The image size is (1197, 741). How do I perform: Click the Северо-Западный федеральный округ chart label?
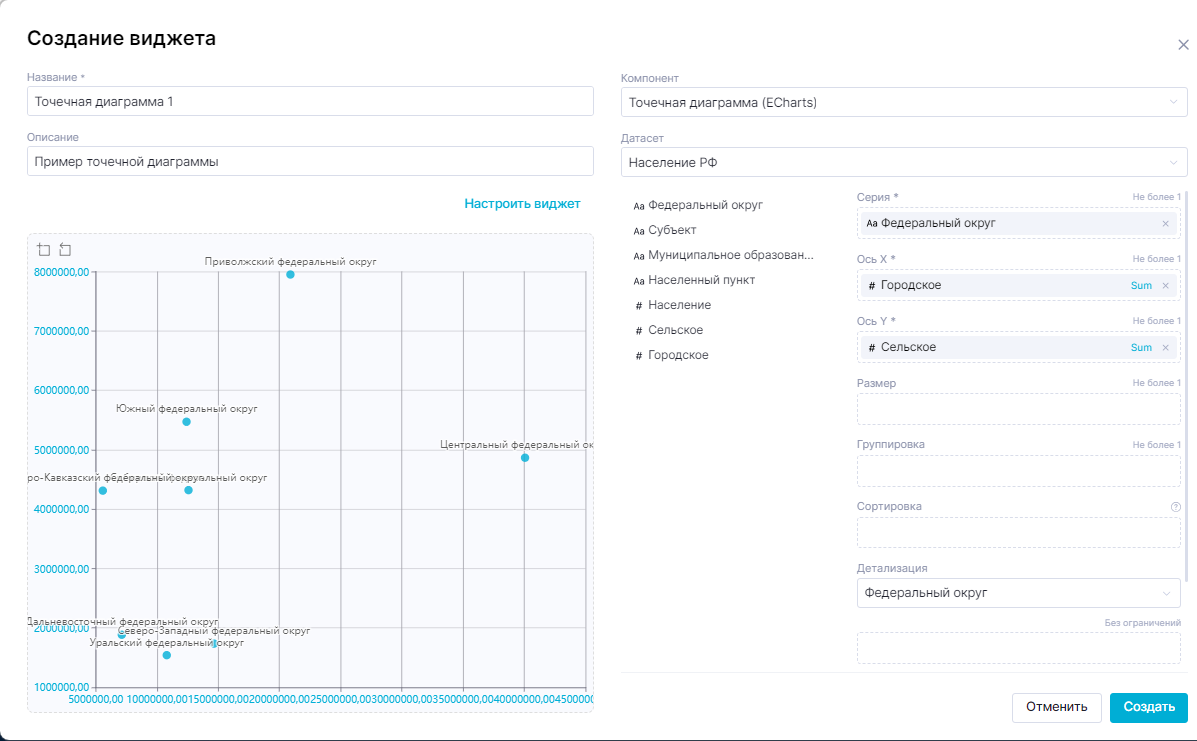pyautogui.click(x=215, y=631)
